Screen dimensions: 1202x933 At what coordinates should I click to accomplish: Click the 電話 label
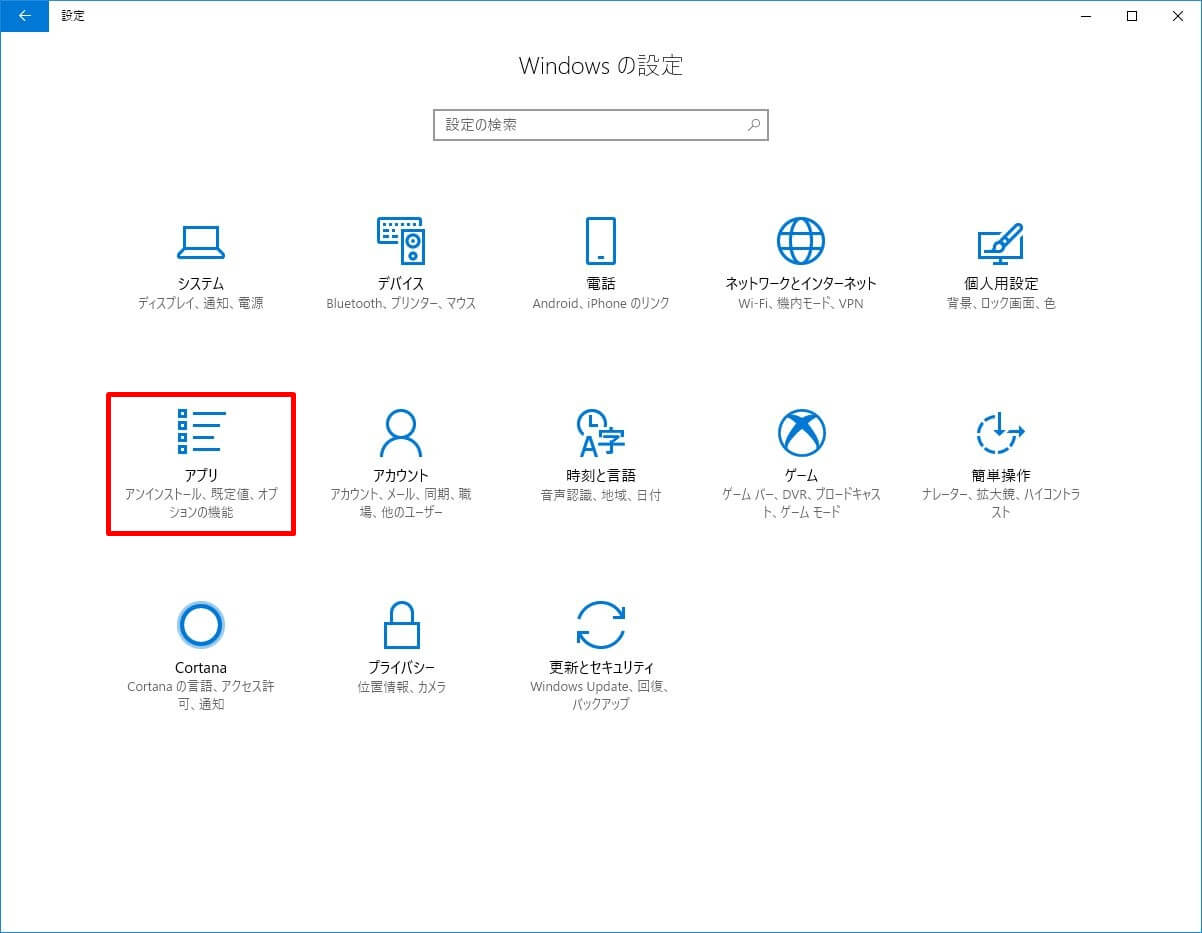point(601,284)
